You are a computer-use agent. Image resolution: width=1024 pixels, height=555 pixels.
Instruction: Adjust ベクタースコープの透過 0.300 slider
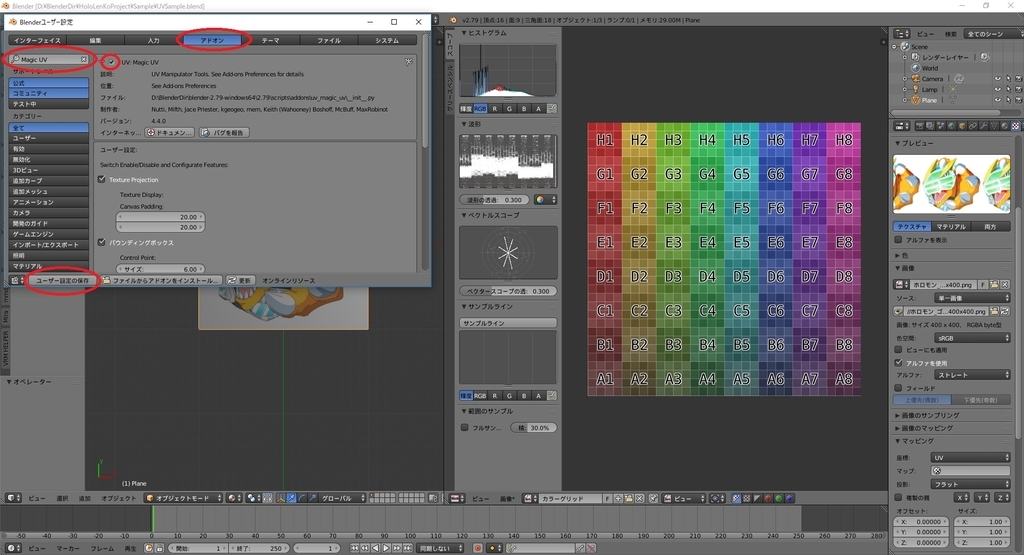[507, 291]
